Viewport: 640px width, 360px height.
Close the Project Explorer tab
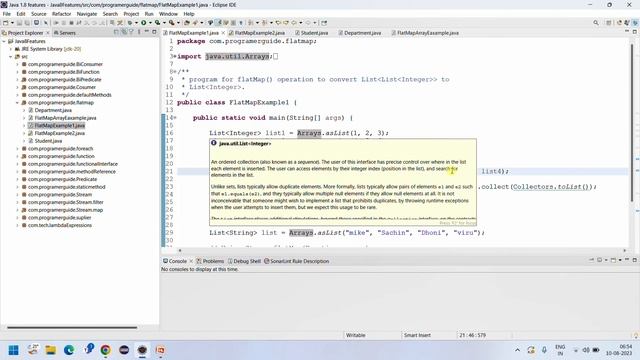(48, 33)
